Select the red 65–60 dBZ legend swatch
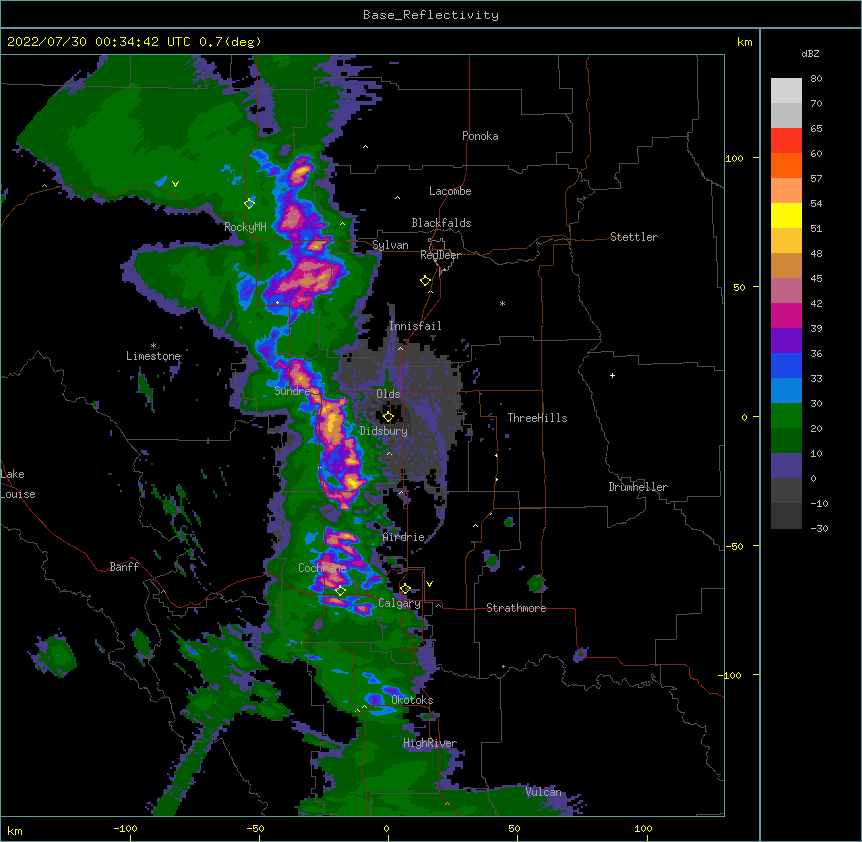862x842 pixels. coord(786,141)
